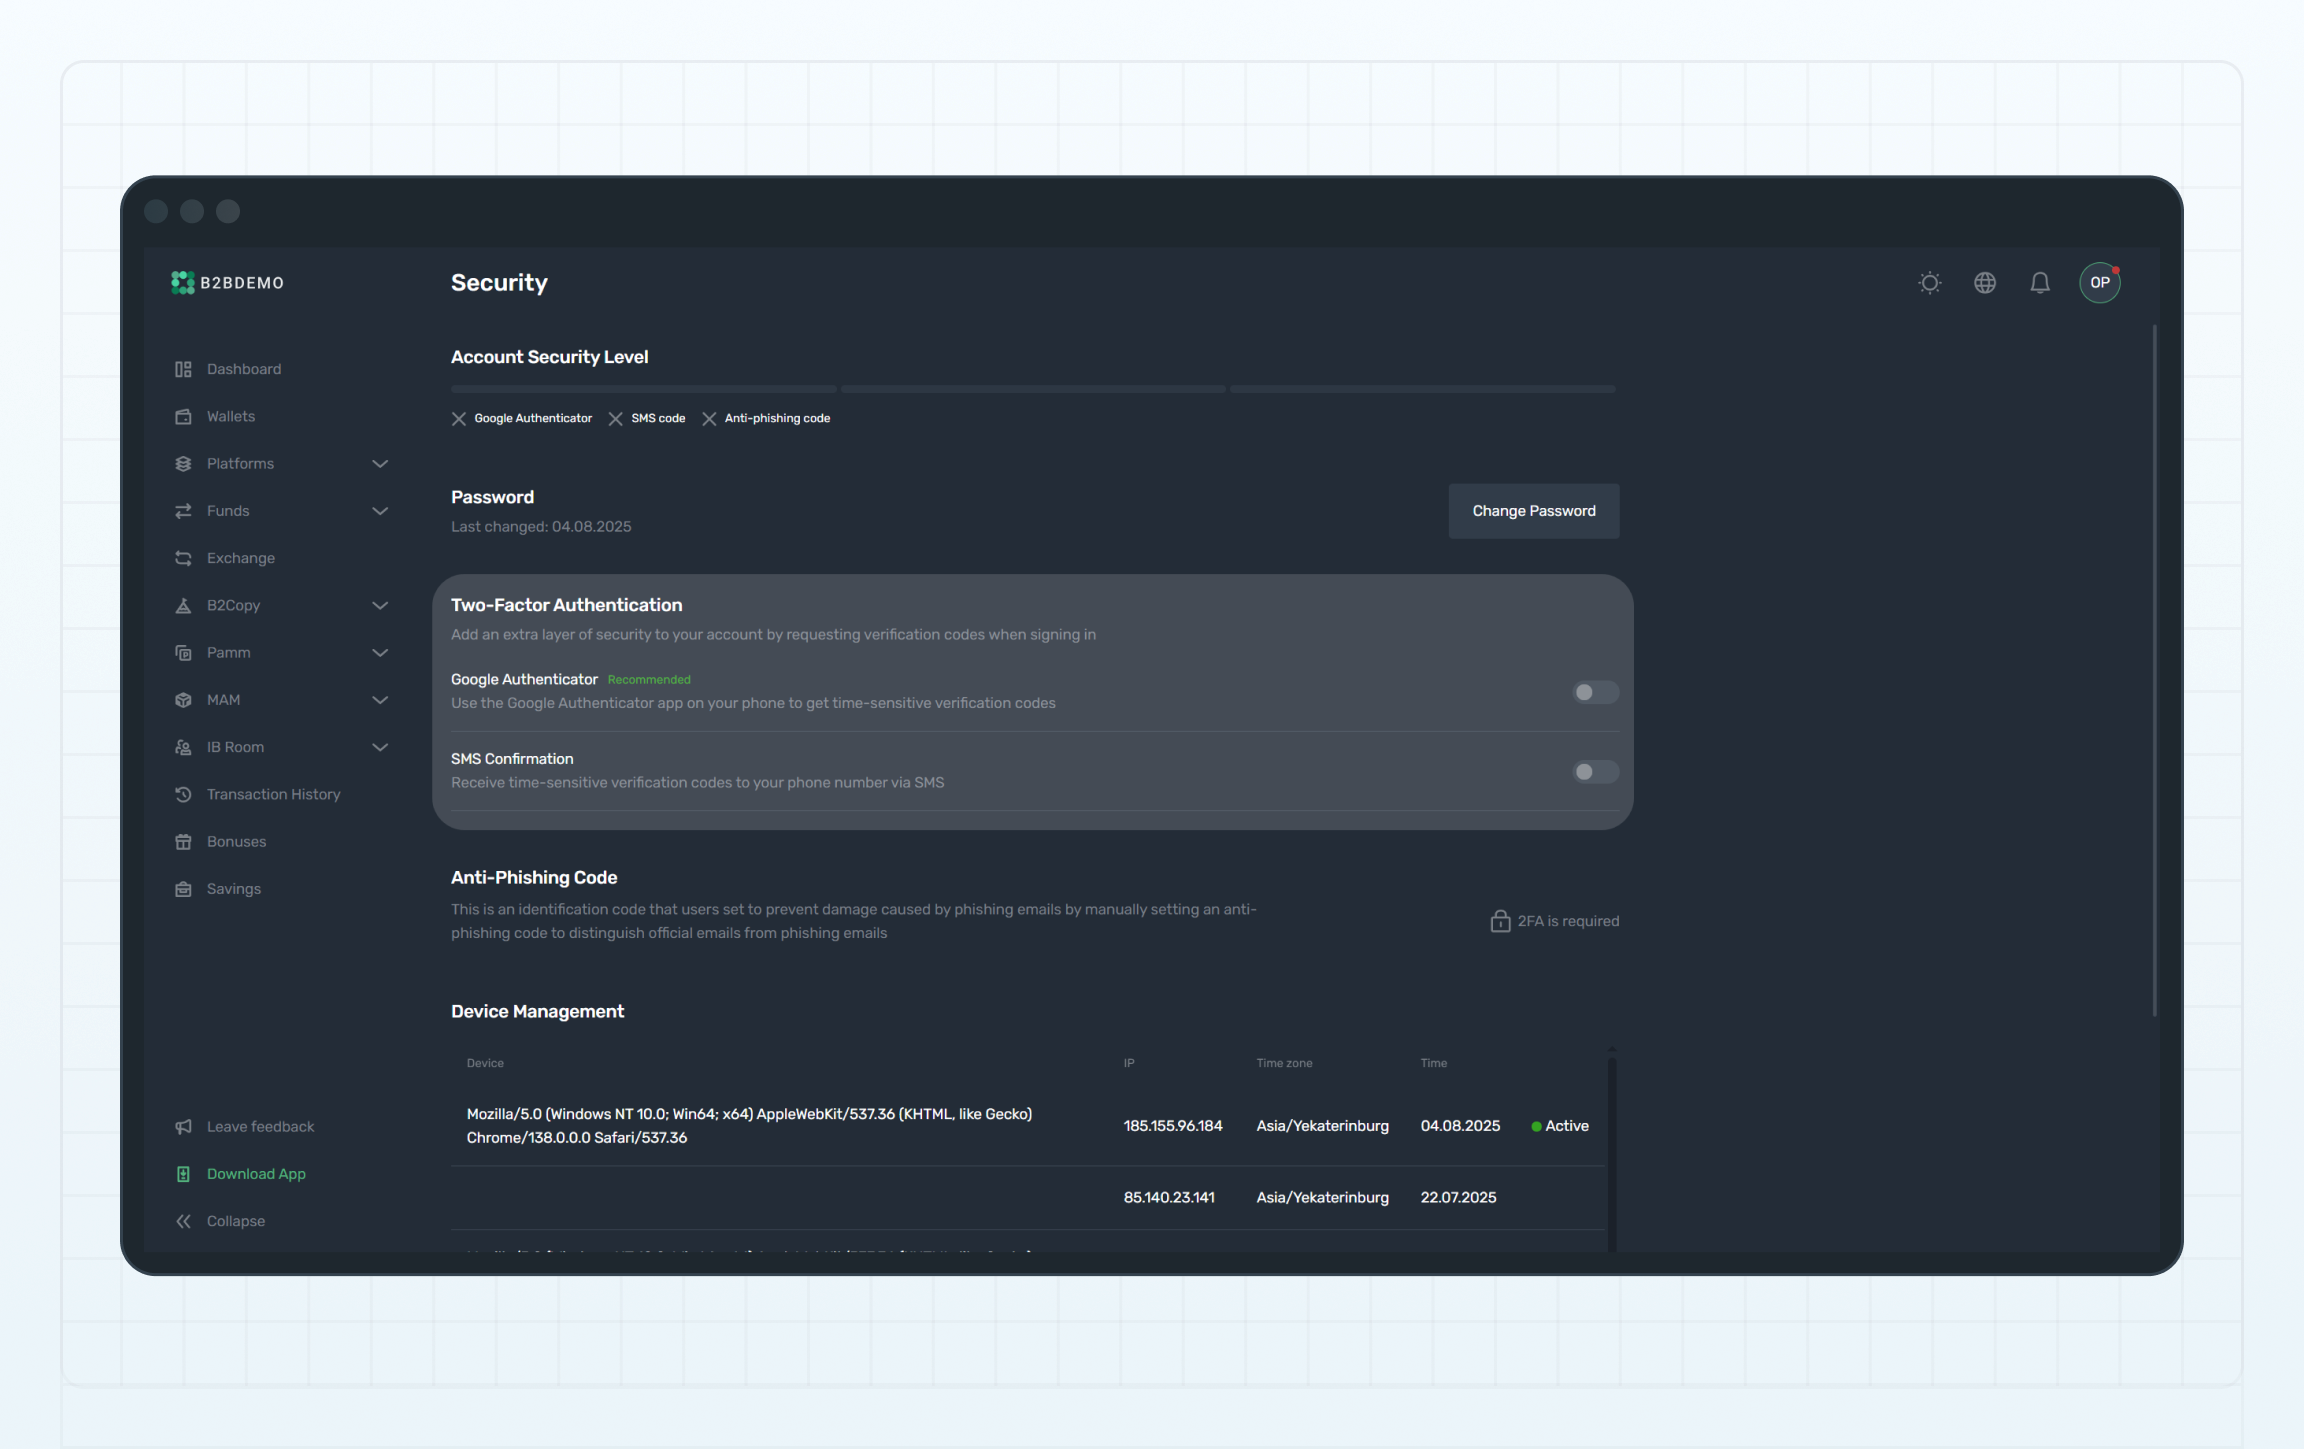Screen dimensions: 2304x1449
Task: Enable SMS Confirmation toggle
Action: [x=1594, y=772]
